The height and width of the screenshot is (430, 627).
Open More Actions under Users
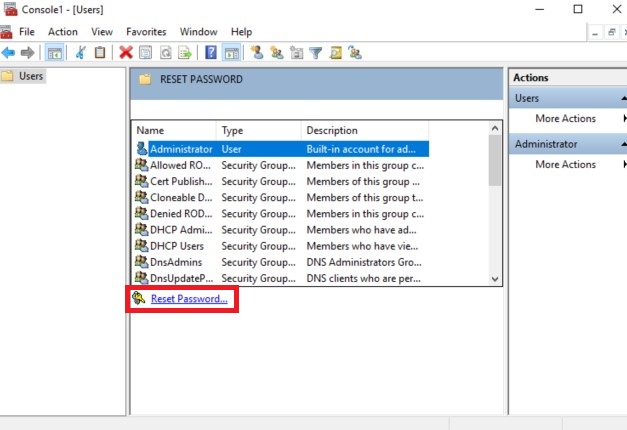pyautogui.click(x=565, y=118)
